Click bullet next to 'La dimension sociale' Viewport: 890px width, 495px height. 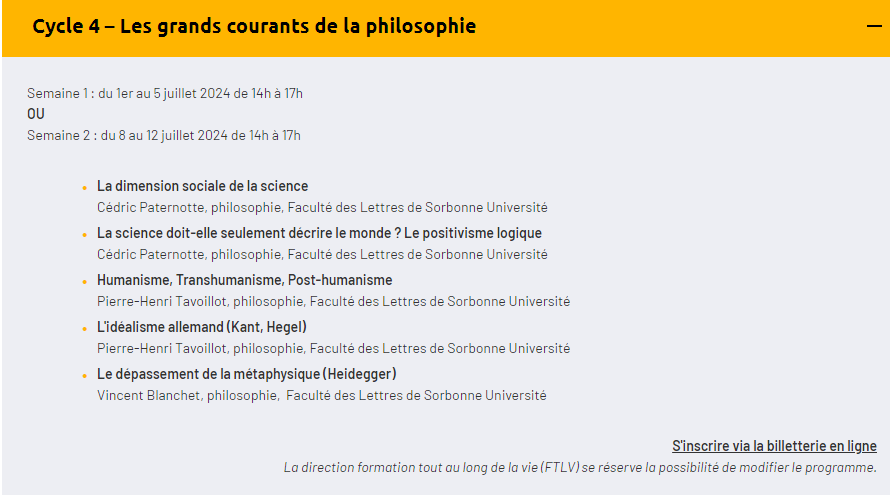(x=84, y=188)
